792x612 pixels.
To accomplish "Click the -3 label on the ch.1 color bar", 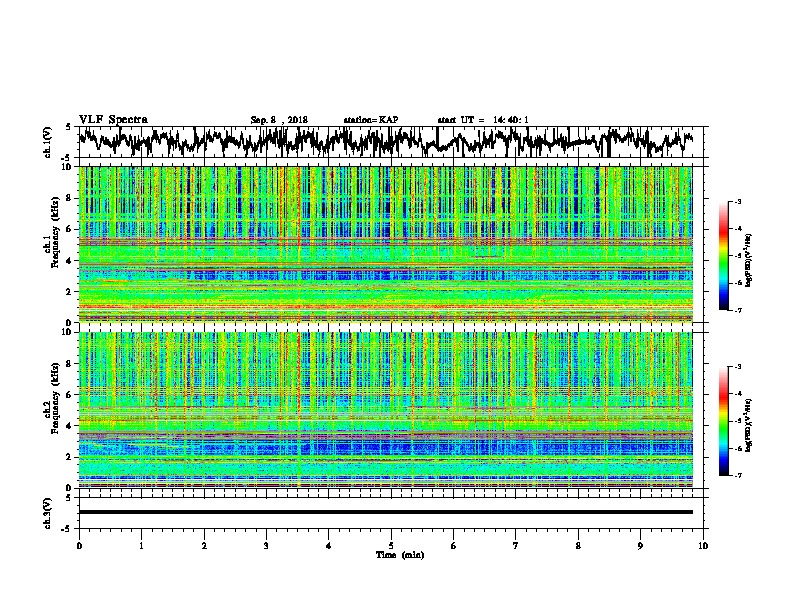I will click(x=737, y=201).
